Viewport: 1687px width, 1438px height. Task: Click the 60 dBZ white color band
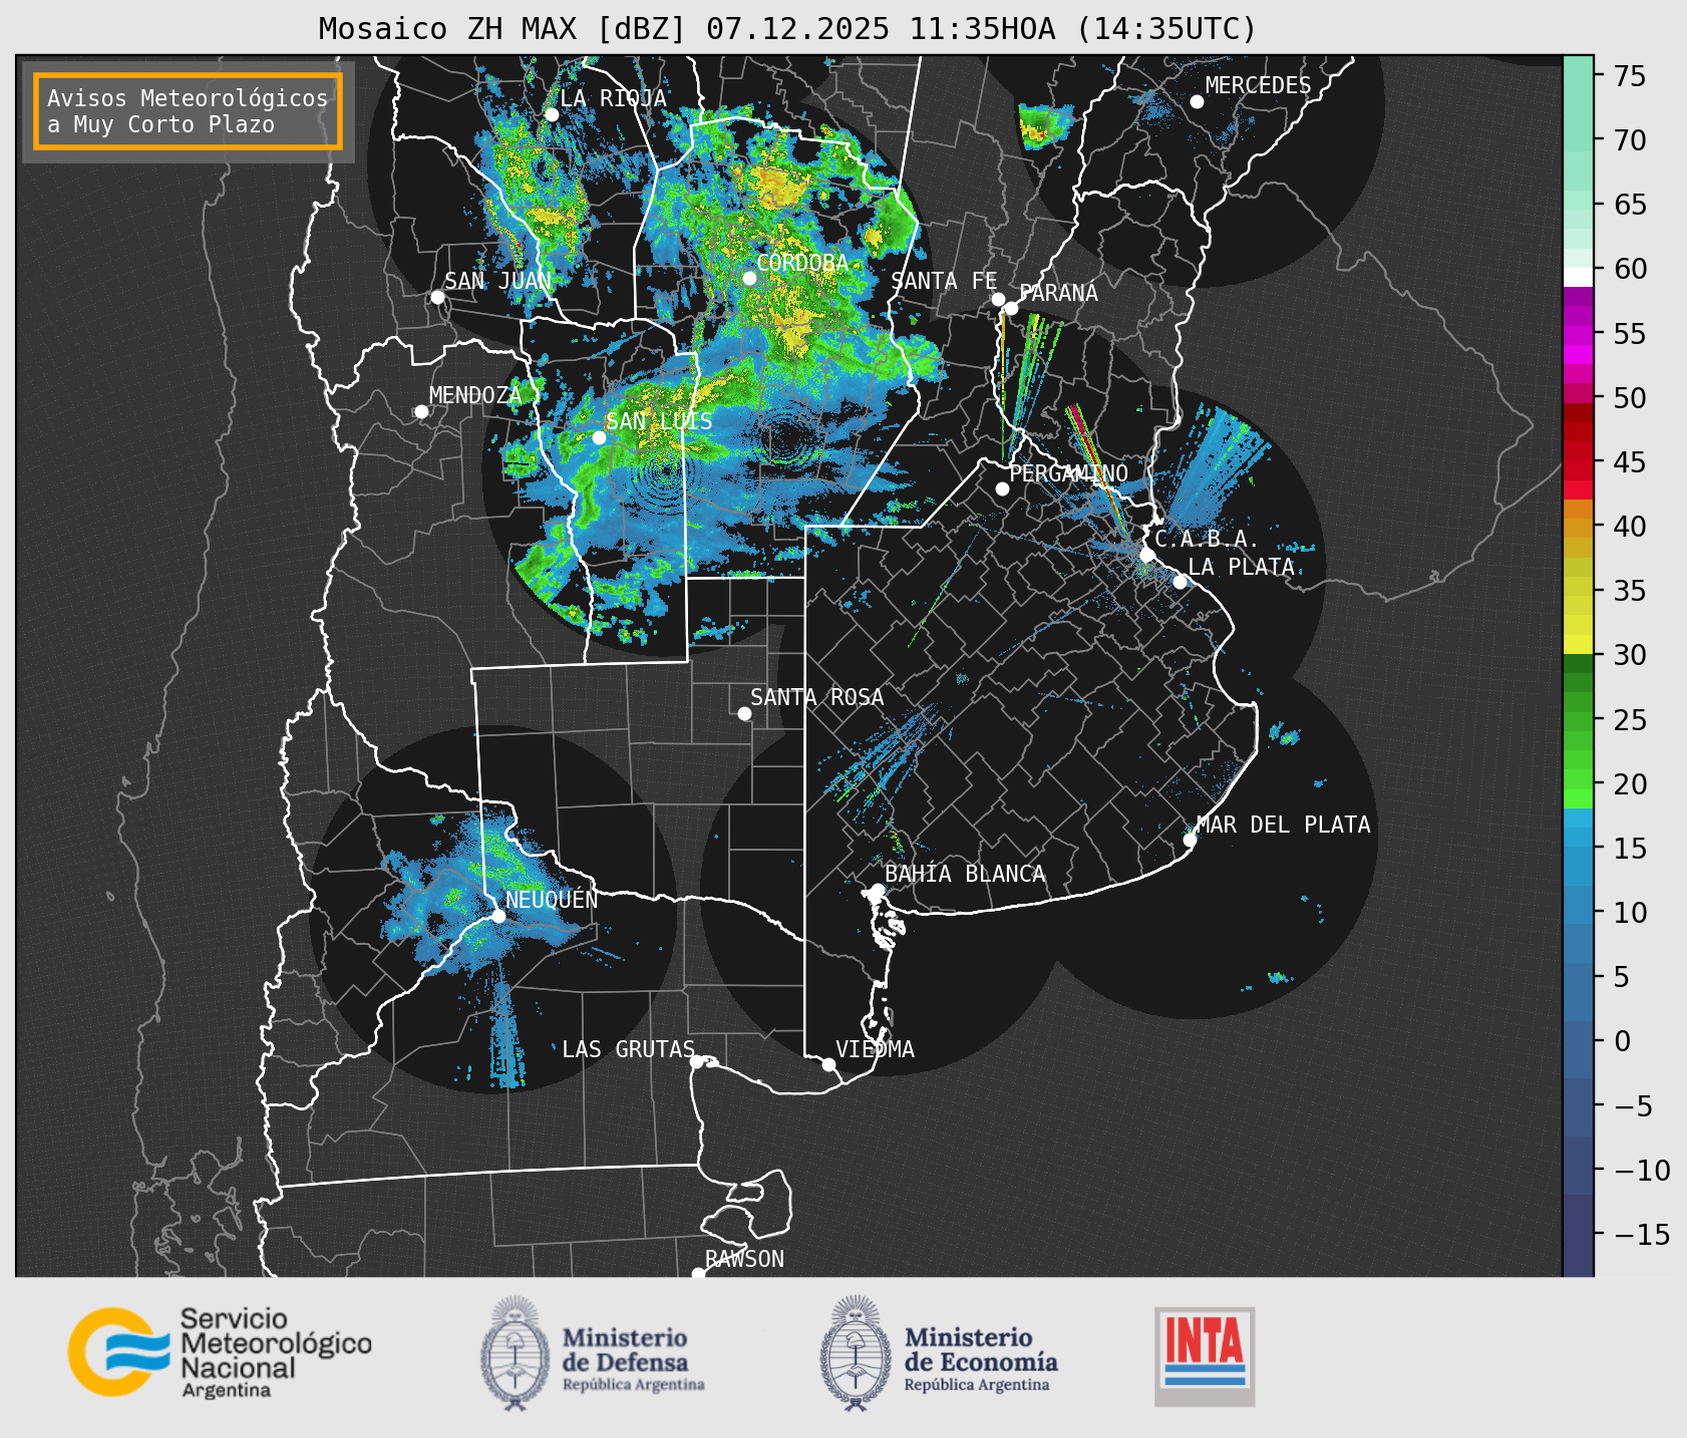tap(1578, 277)
